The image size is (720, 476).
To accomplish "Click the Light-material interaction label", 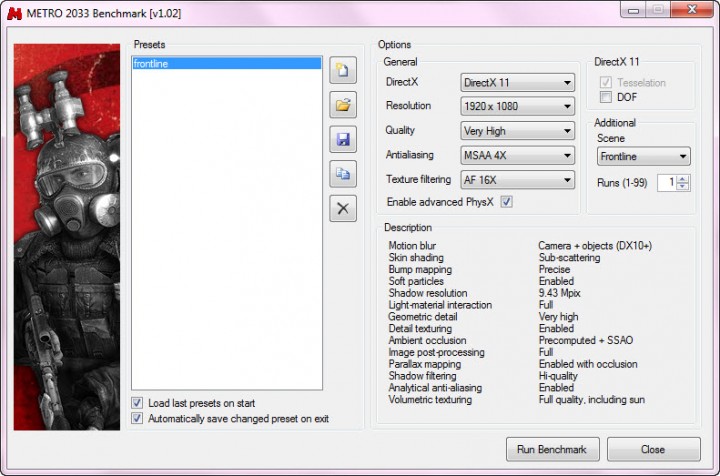I will (x=440, y=305).
